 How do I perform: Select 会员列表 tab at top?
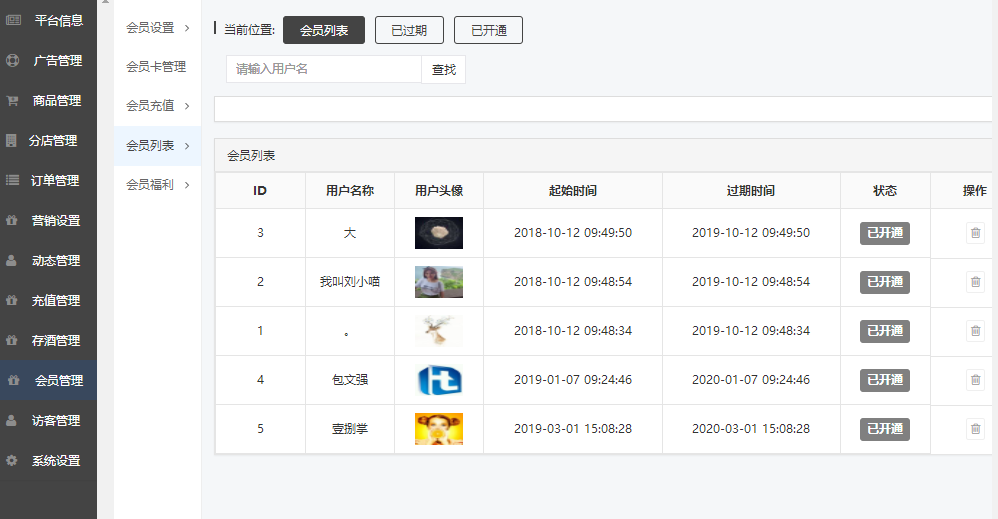(x=324, y=30)
